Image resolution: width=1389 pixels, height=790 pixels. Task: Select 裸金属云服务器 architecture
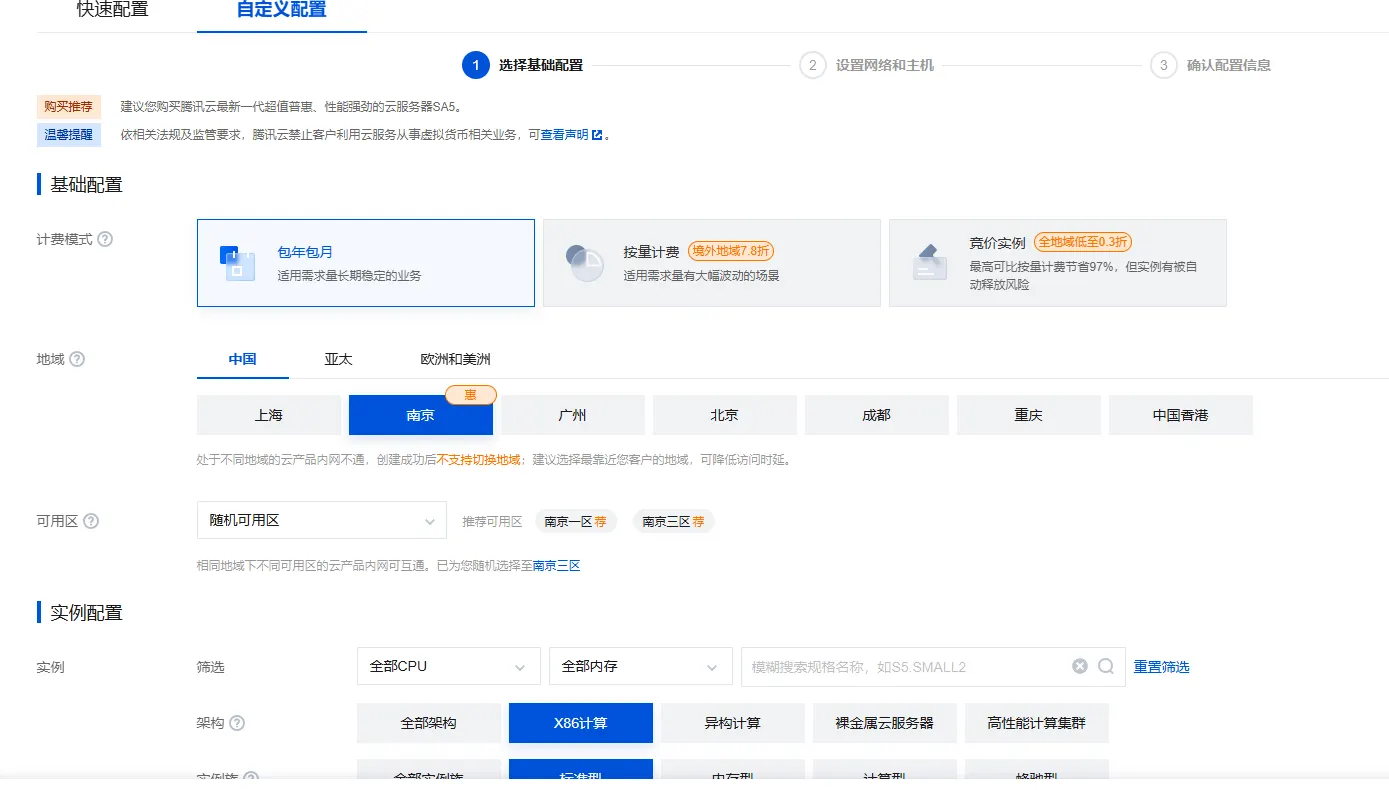point(885,723)
